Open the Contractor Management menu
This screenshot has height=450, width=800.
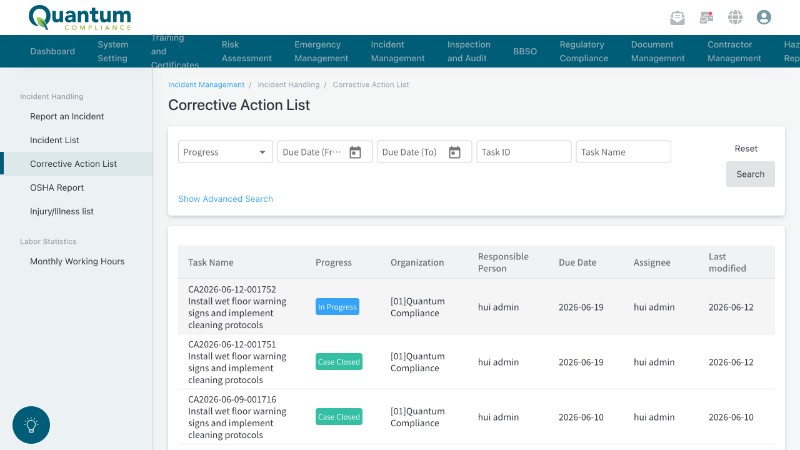[734, 52]
